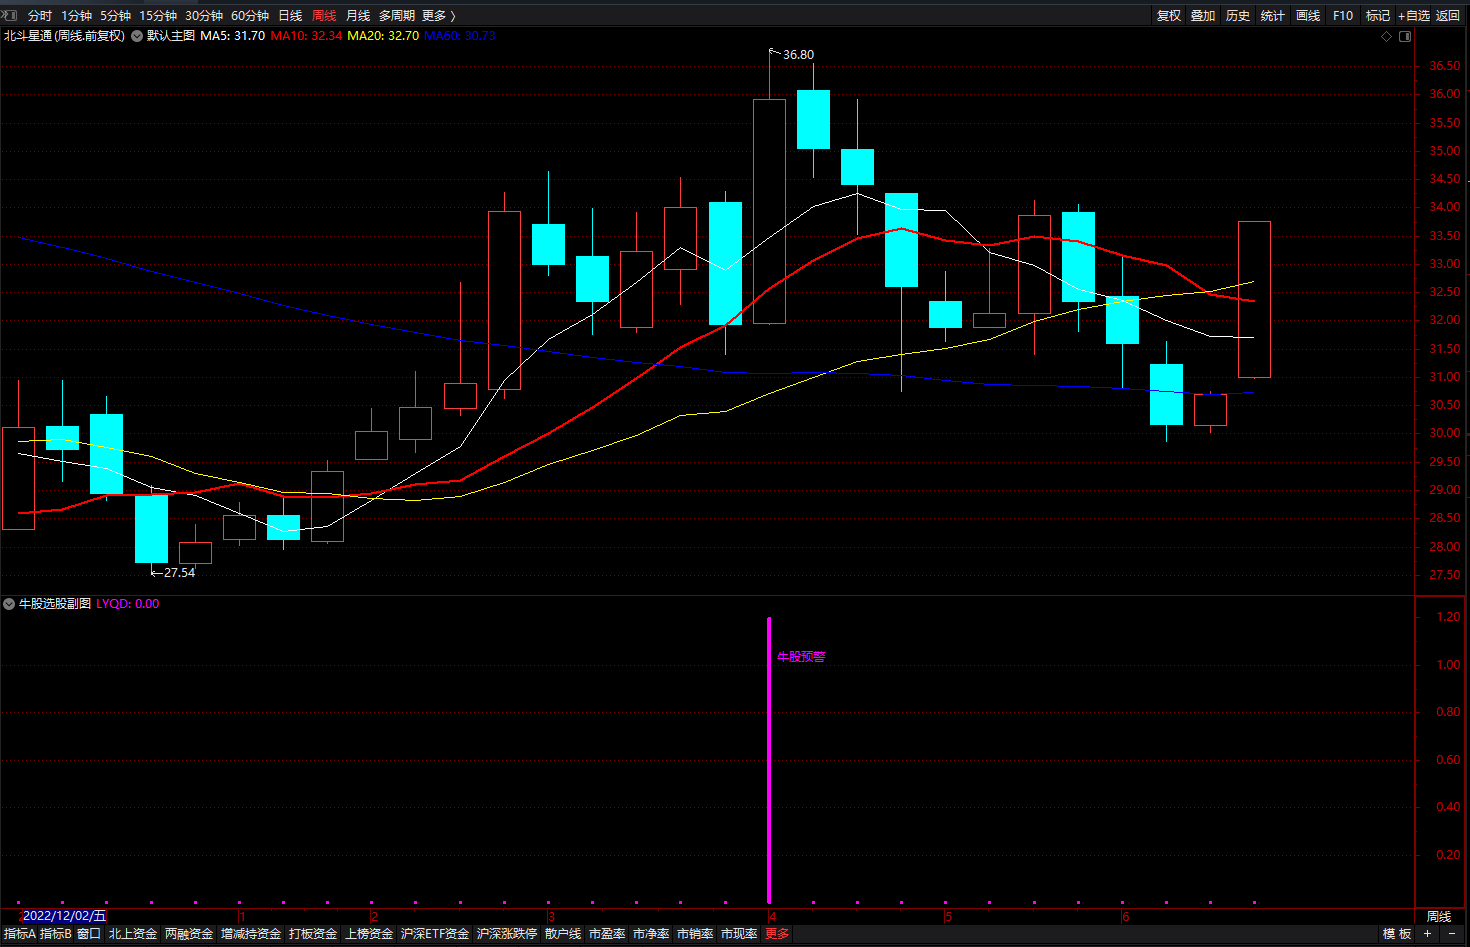Screen dimensions: 1470x947
Task: Switch to the 月线 monthly timeframe
Action: click(x=358, y=15)
